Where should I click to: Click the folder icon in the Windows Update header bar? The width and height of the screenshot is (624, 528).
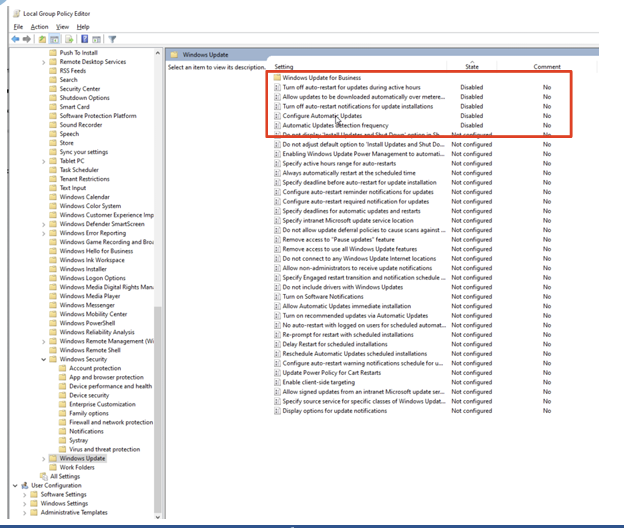click(174, 55)
